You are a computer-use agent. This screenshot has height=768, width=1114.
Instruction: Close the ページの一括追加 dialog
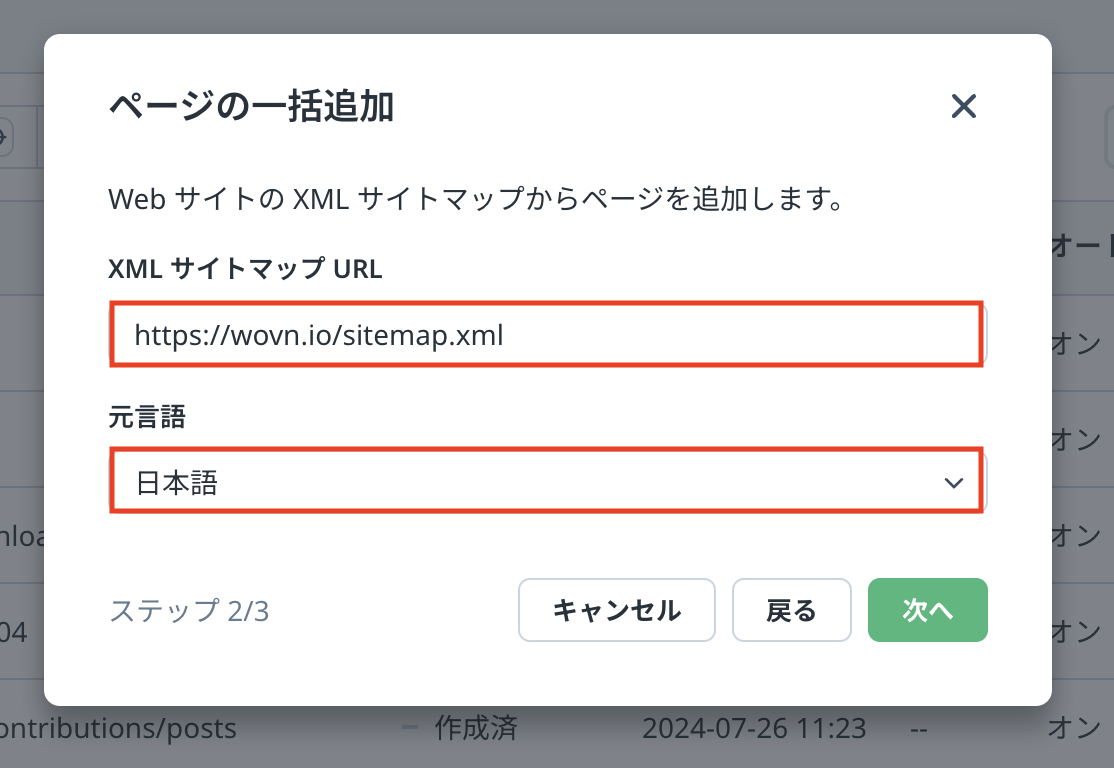click(963, 106)
